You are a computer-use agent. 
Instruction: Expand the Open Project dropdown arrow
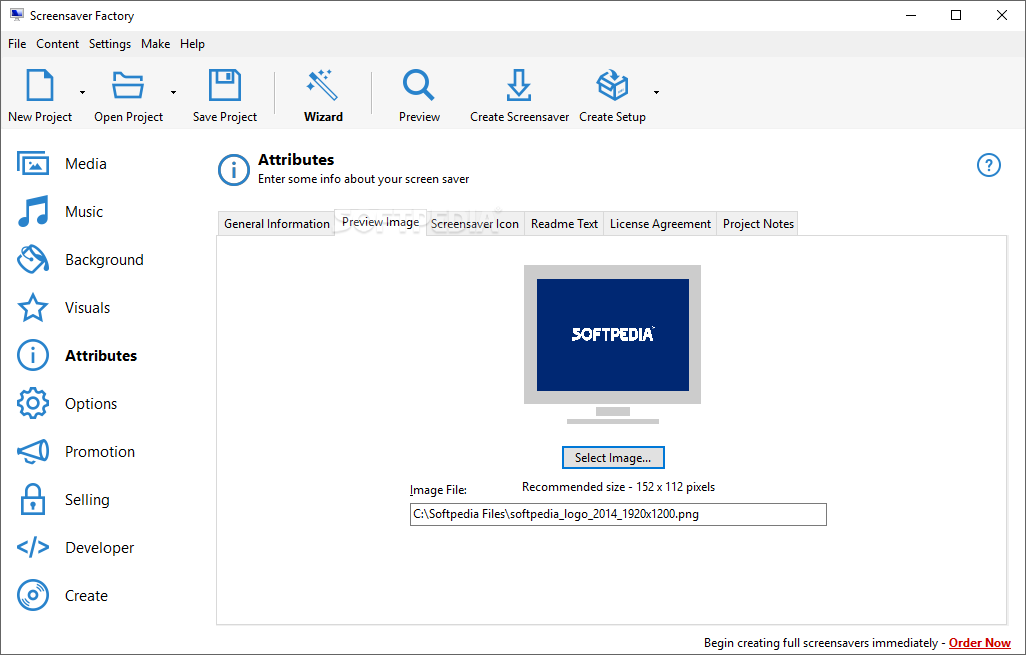coord(173,92)
